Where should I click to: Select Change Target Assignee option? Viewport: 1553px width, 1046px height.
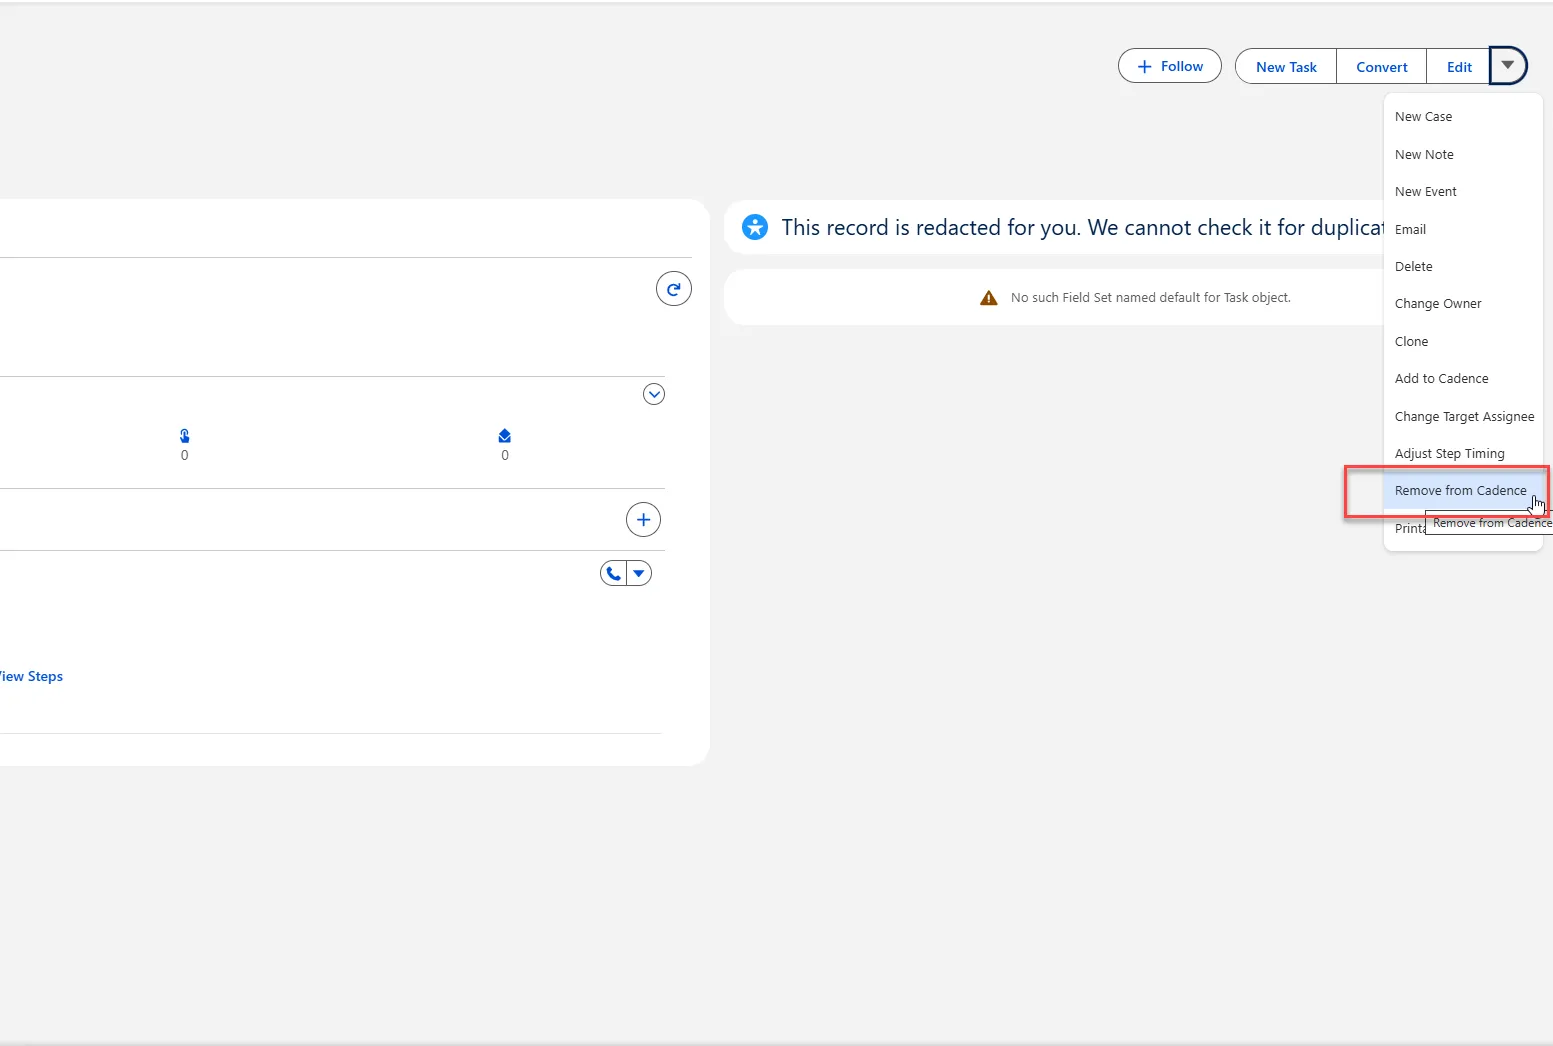pyautogui.click(x=1463, y=417)
